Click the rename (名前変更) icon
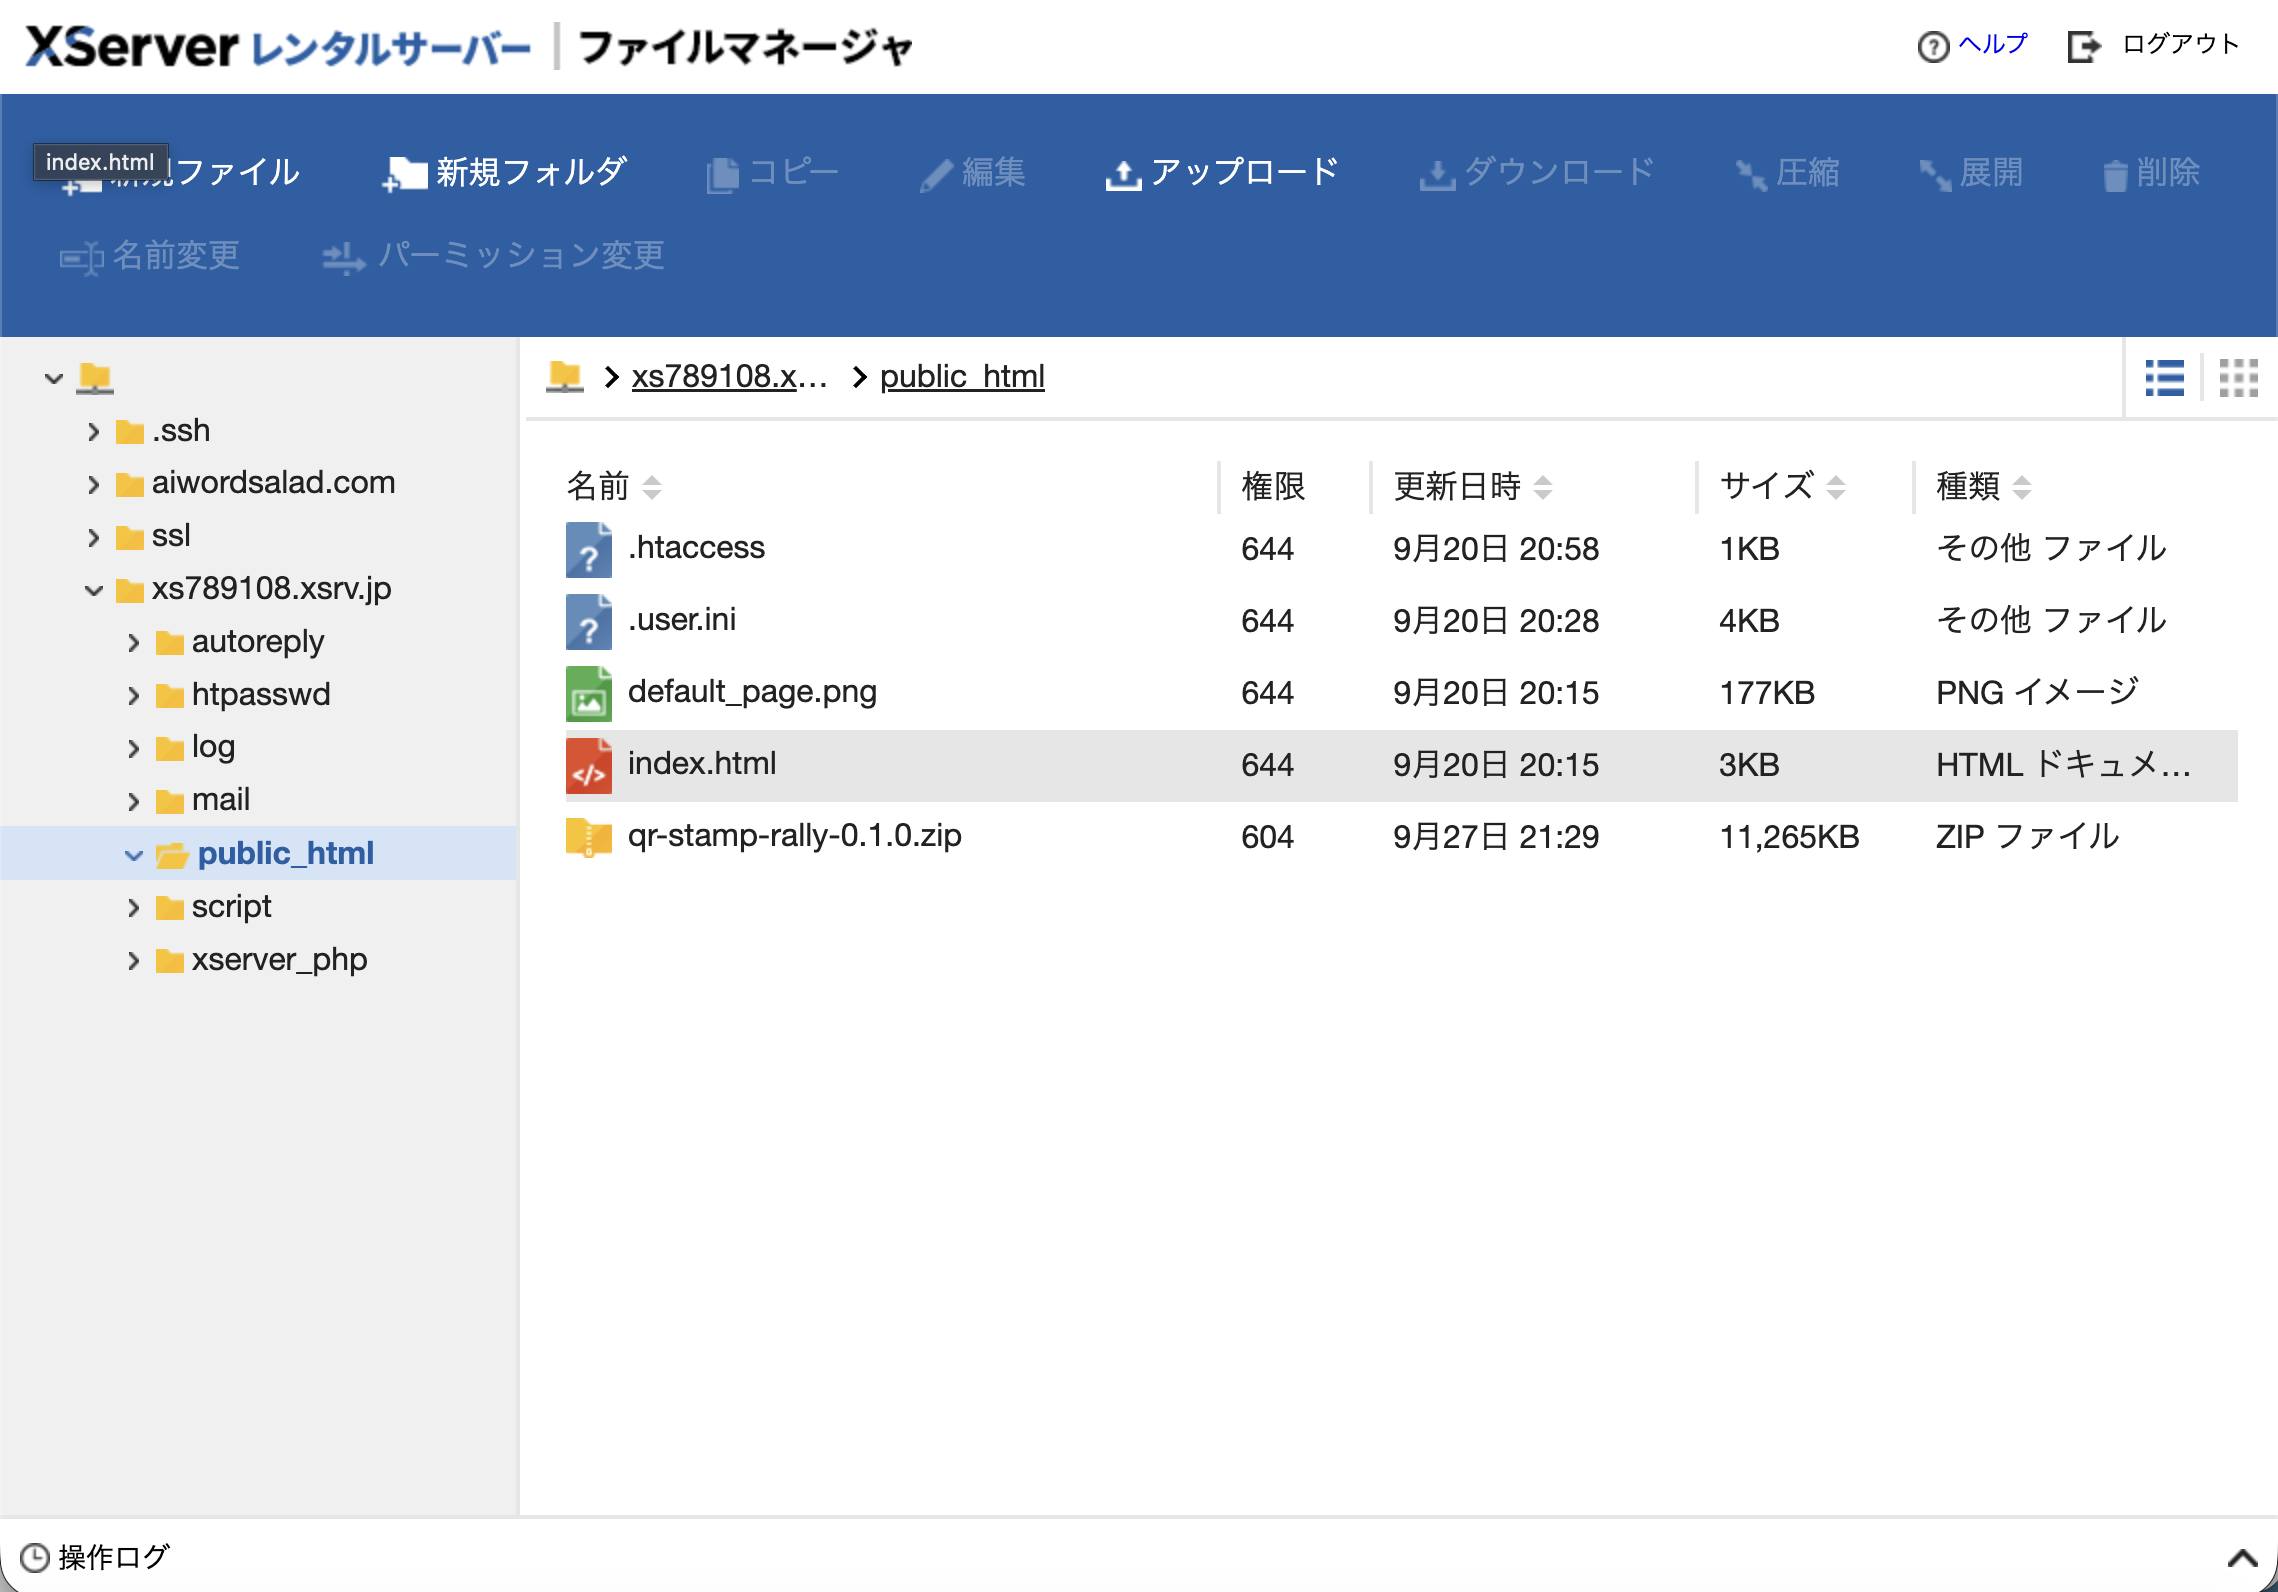The image size is (2278, 1592). pos(81,258)
